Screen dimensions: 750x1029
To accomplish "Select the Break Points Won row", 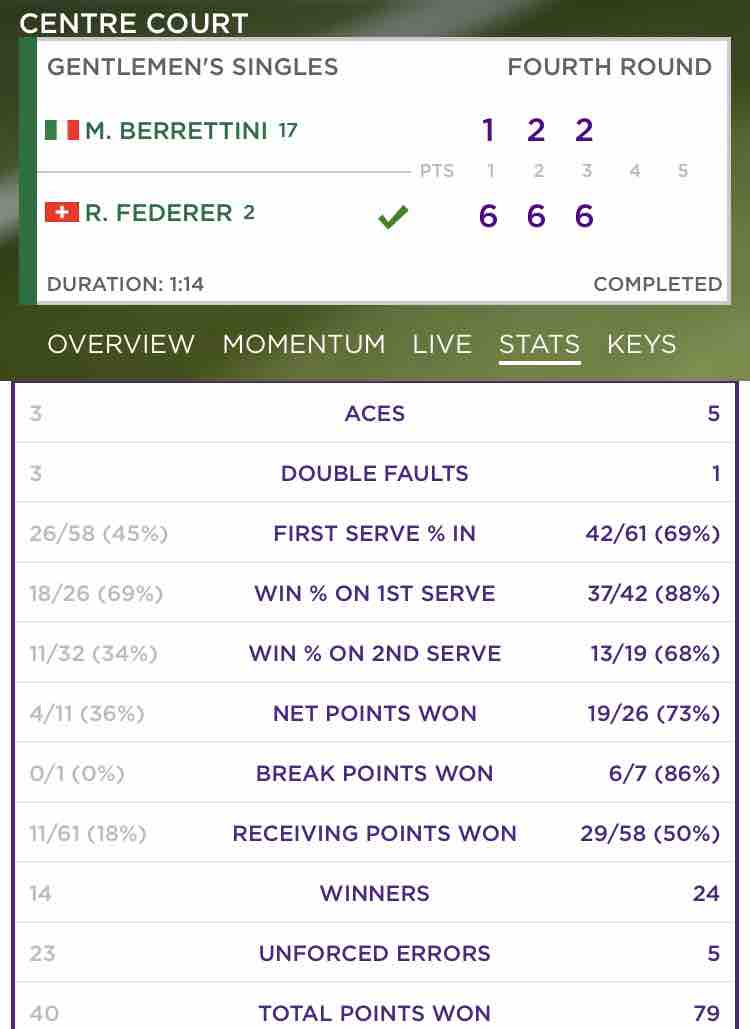I will click(375, 772).
